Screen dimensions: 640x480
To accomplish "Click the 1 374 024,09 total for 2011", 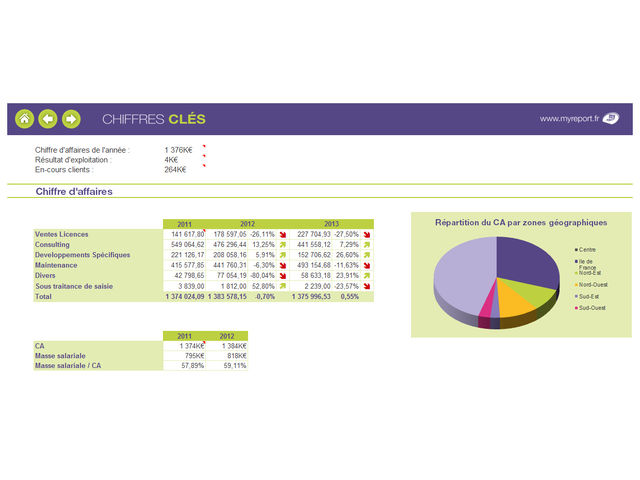I will (x=185, y=296).
